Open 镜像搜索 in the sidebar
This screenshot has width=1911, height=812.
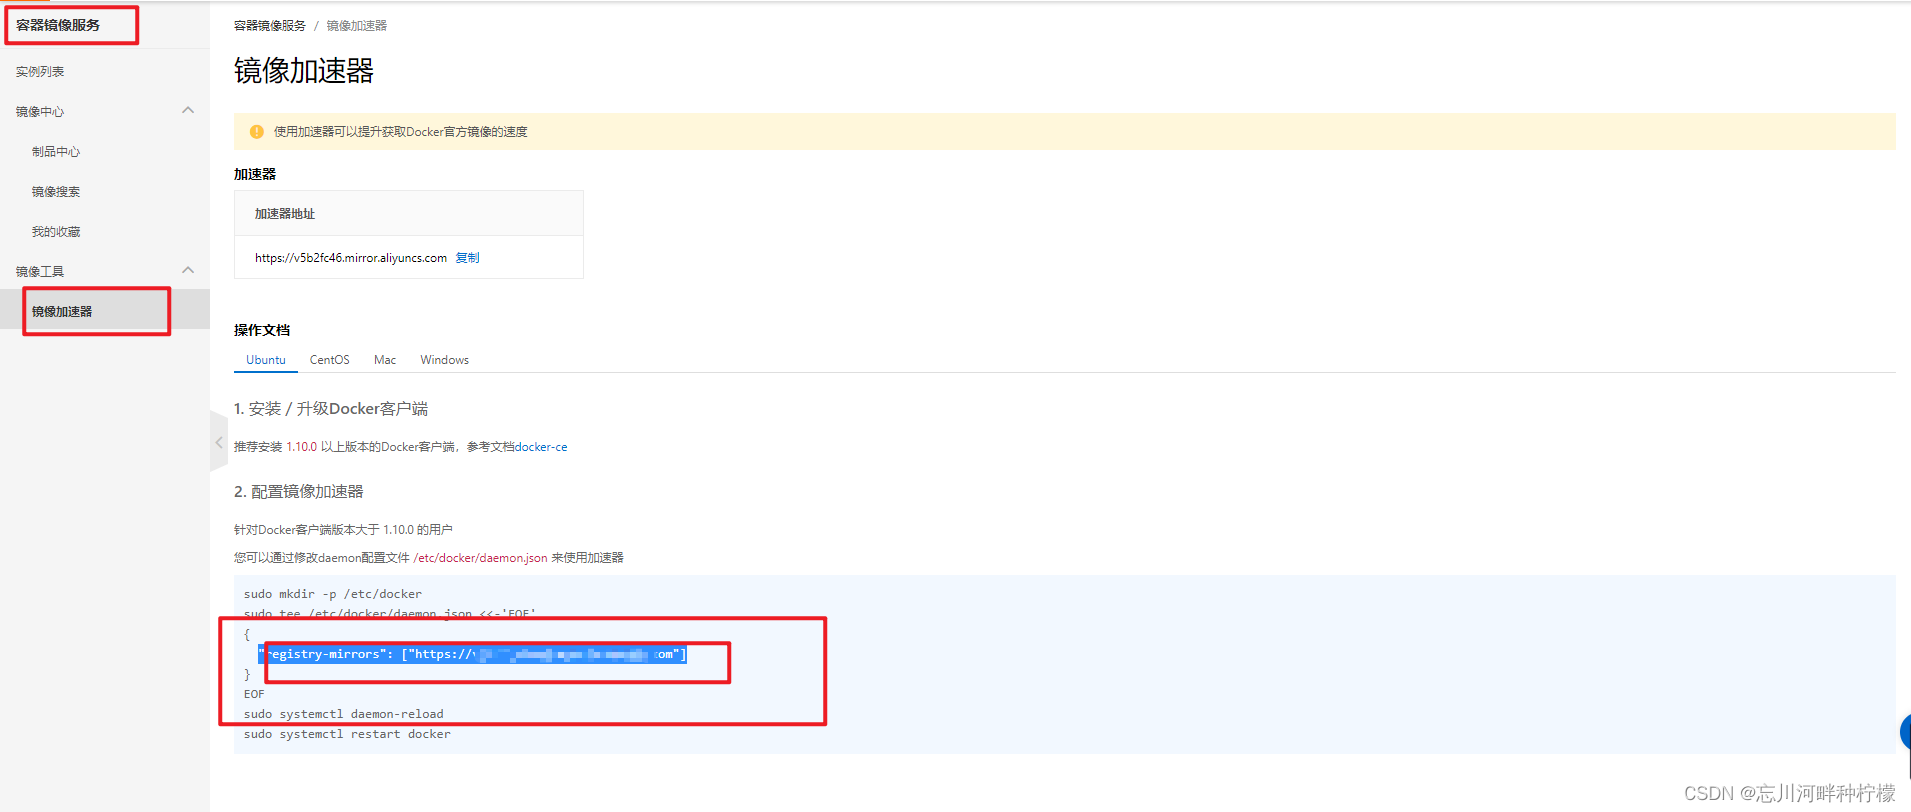coord(56,192)
